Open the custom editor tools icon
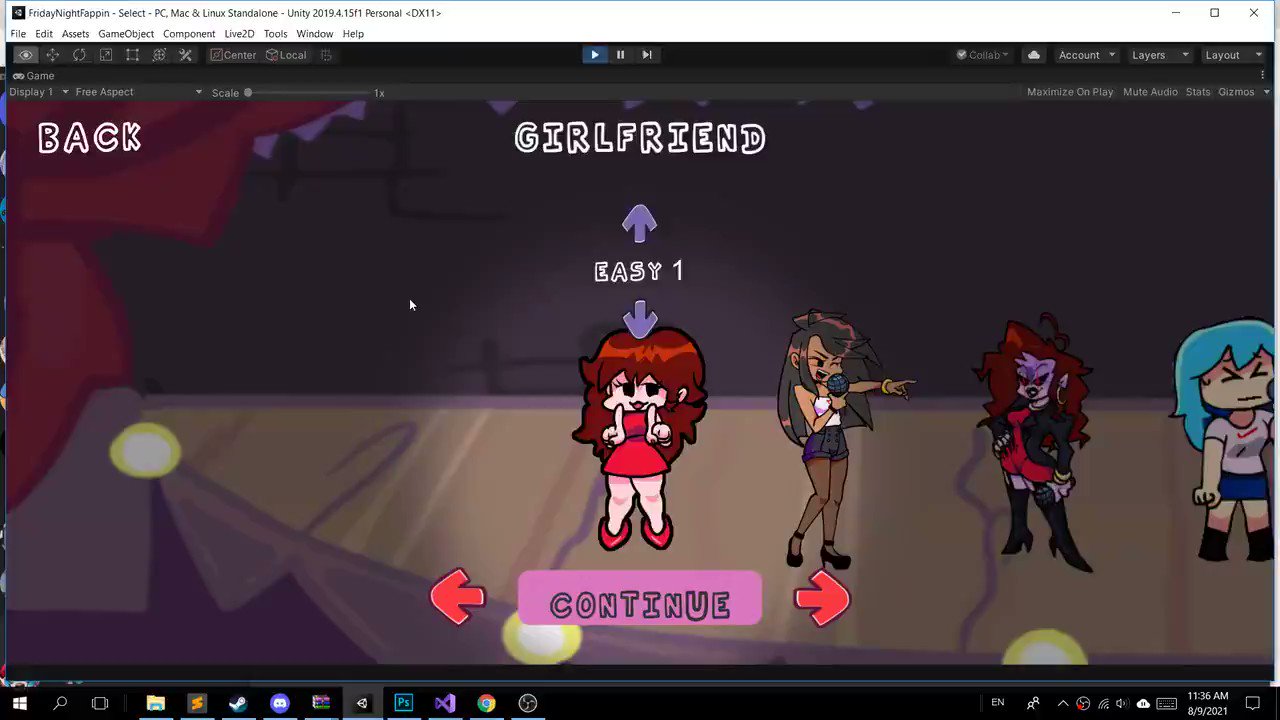The image size is (1280, 720). [x=186, y=55]
